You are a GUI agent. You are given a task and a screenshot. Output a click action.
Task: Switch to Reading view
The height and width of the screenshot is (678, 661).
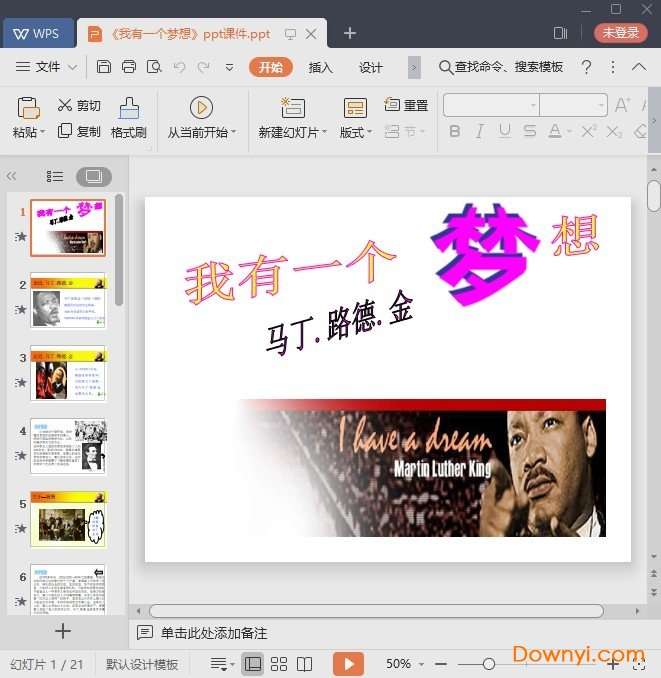[304, 664]
